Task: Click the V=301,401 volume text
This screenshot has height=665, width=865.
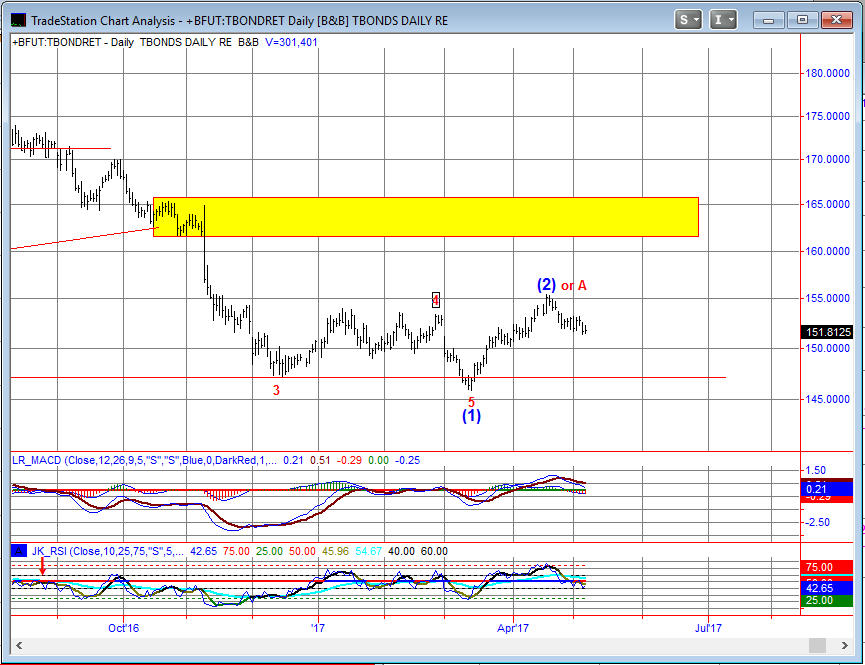Action: pos(291,42)
